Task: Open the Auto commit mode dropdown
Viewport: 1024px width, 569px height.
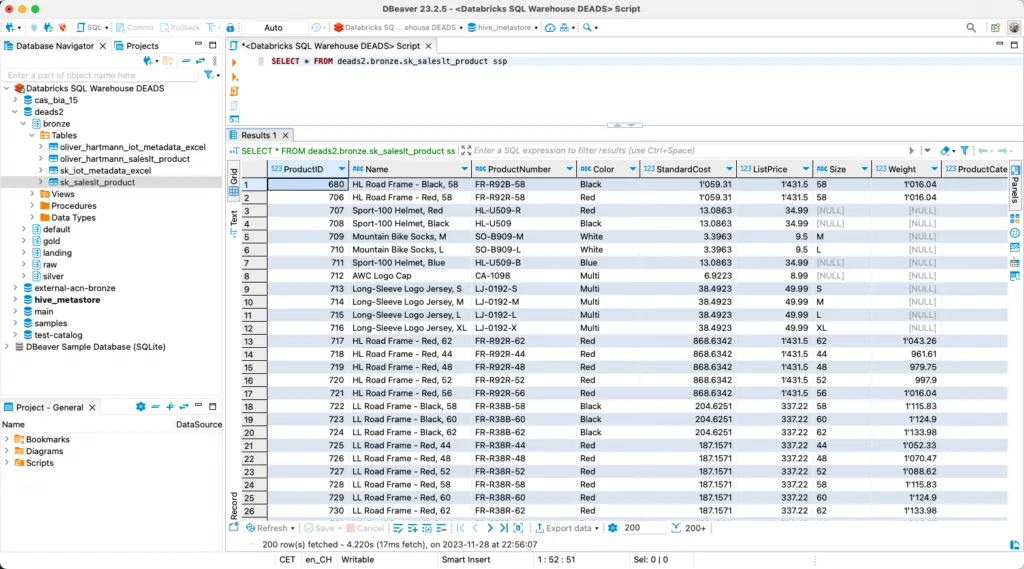Action: (273, 28)
